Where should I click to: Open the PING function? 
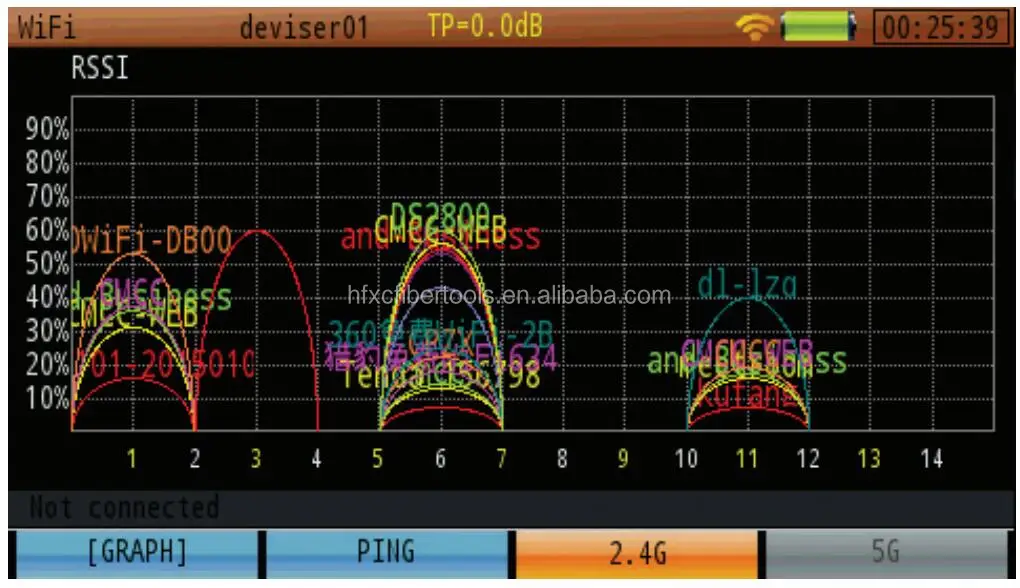pyautogui.click(x=386, y=554)
